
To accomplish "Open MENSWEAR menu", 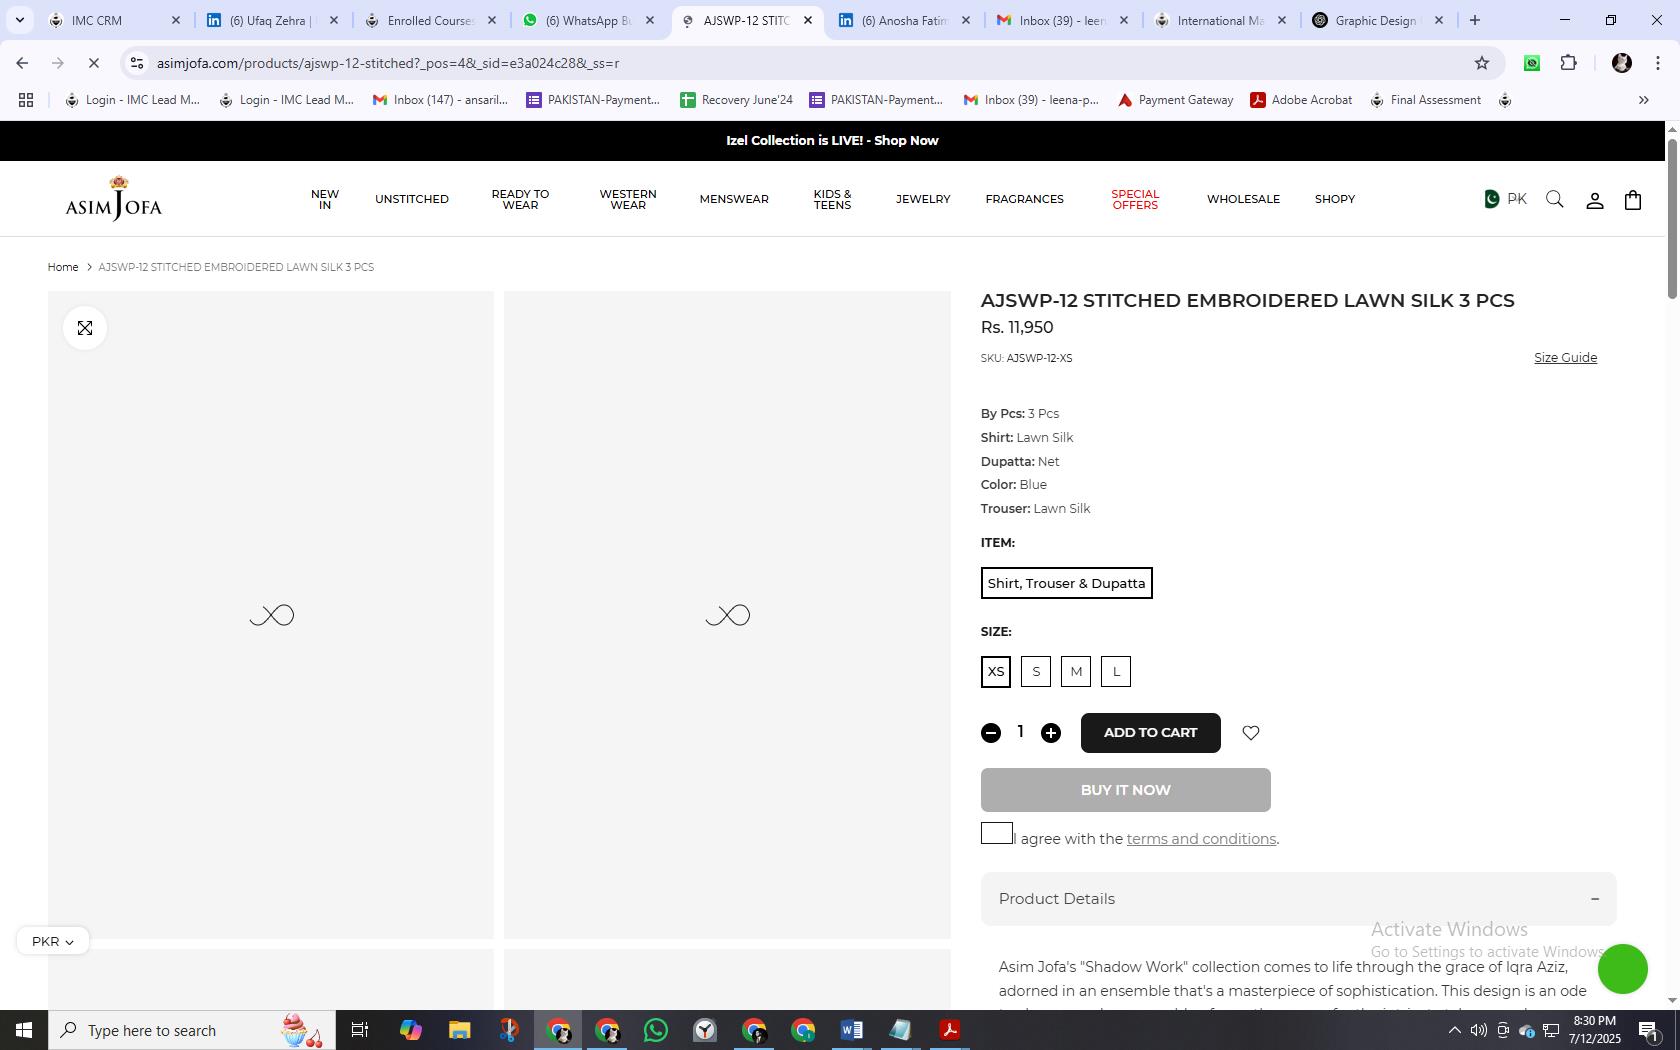I will [x=734, y=199].
